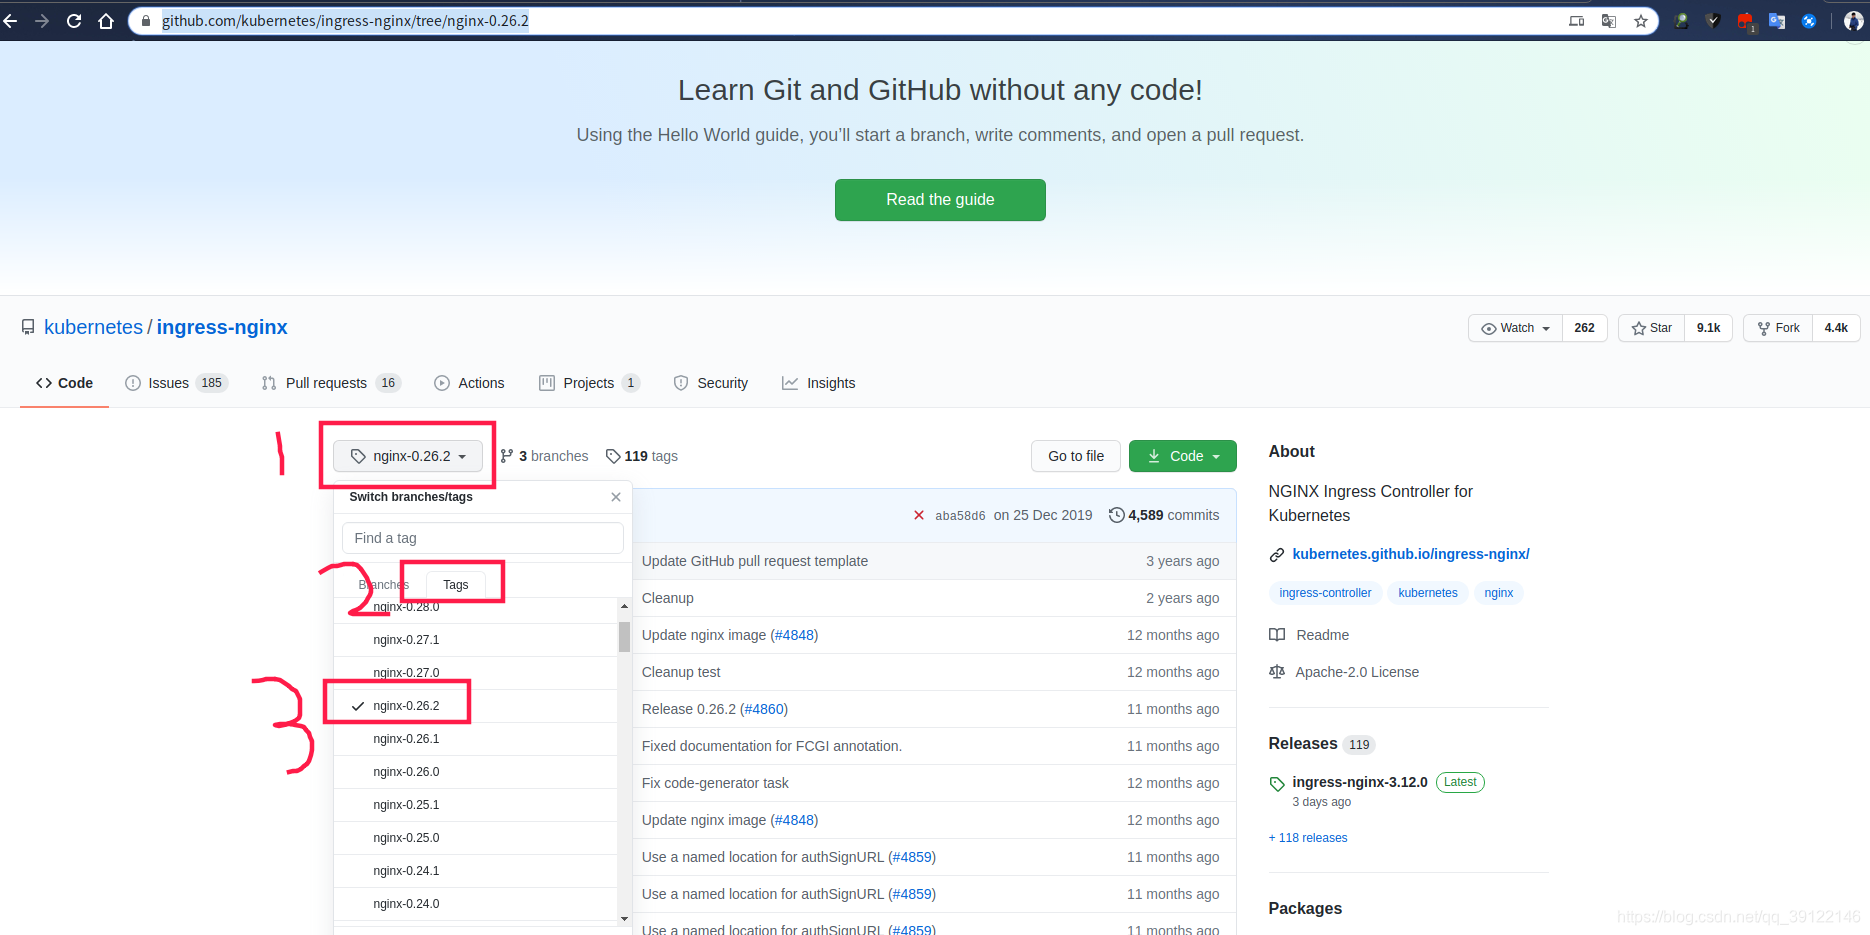Viewport: 1870px width, 935px height.
Task: Click the red browser extension icon
Action: pos(1745,21)
